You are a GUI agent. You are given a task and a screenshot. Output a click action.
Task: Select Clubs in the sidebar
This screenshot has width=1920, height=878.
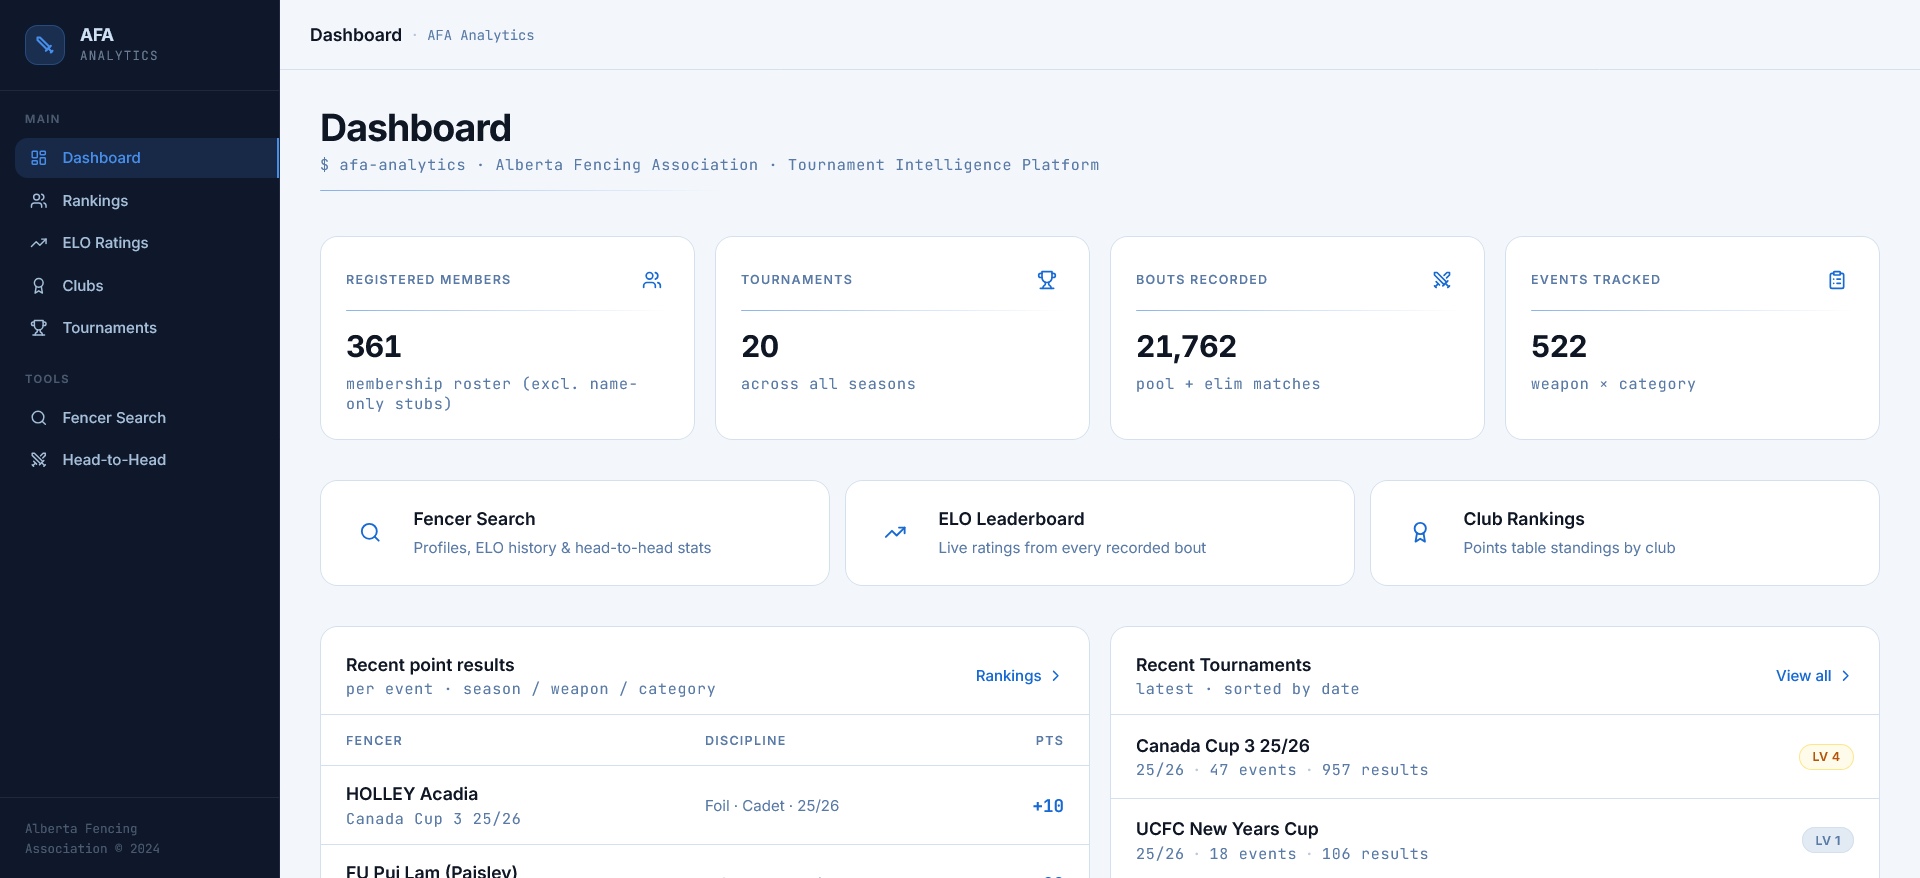[x=147, y=286]
